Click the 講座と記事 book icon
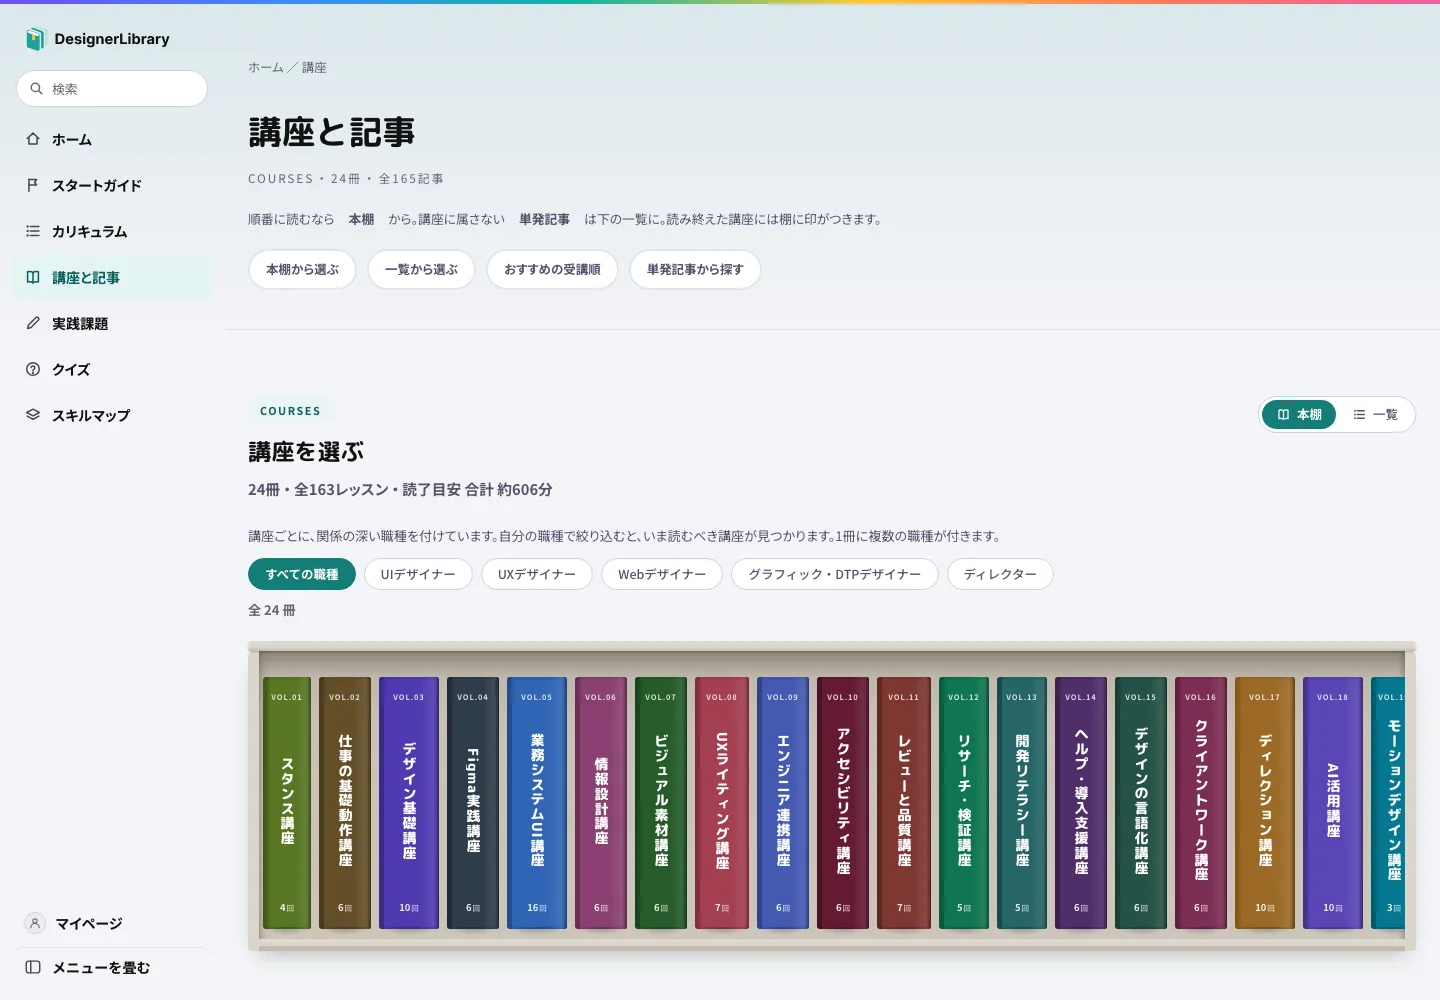 coord(33,277)
